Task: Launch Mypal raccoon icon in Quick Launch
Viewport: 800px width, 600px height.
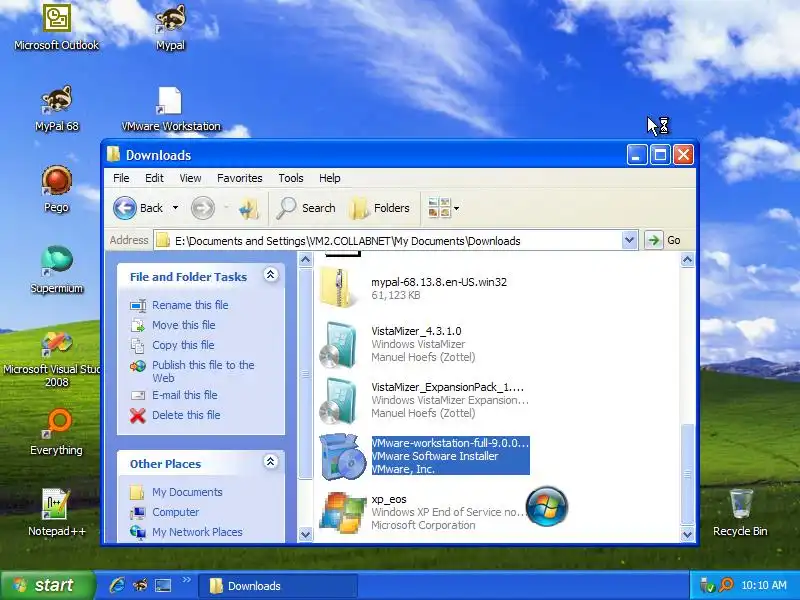Action: pos(140,585)
